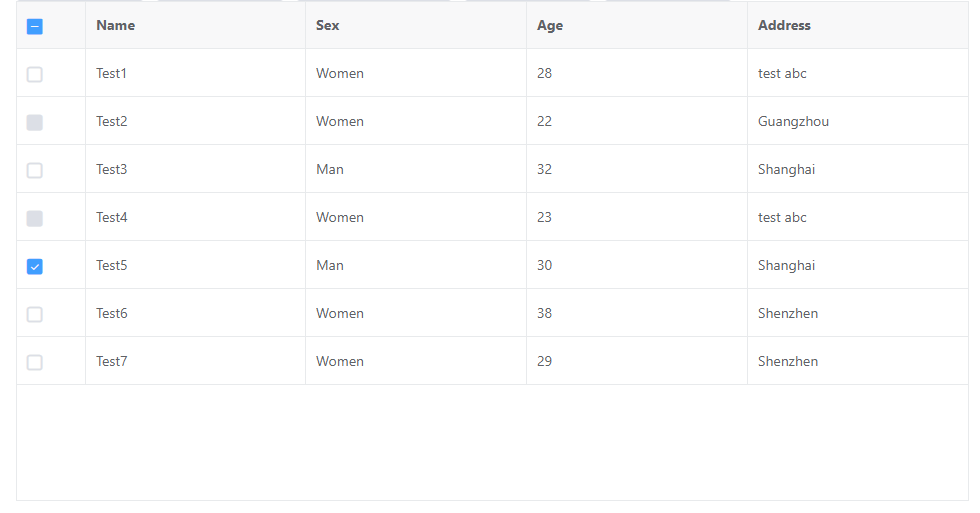Image resolution: width=980 pixels, height=513 pixels.
Task: Select the Guangzhou address cell
Action: (793, 122)
